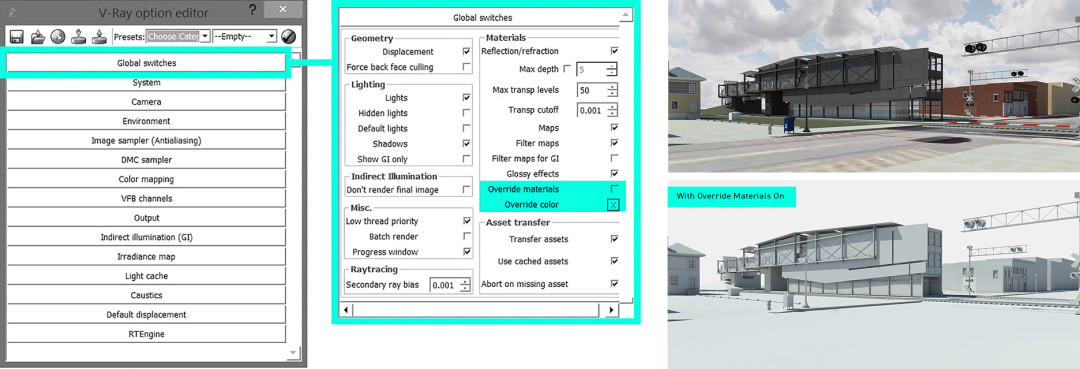The width and height of the screenshot is (1080, 369).
Task: Click the stamp icon with down arrow
Action: click(x=79, y=36)
